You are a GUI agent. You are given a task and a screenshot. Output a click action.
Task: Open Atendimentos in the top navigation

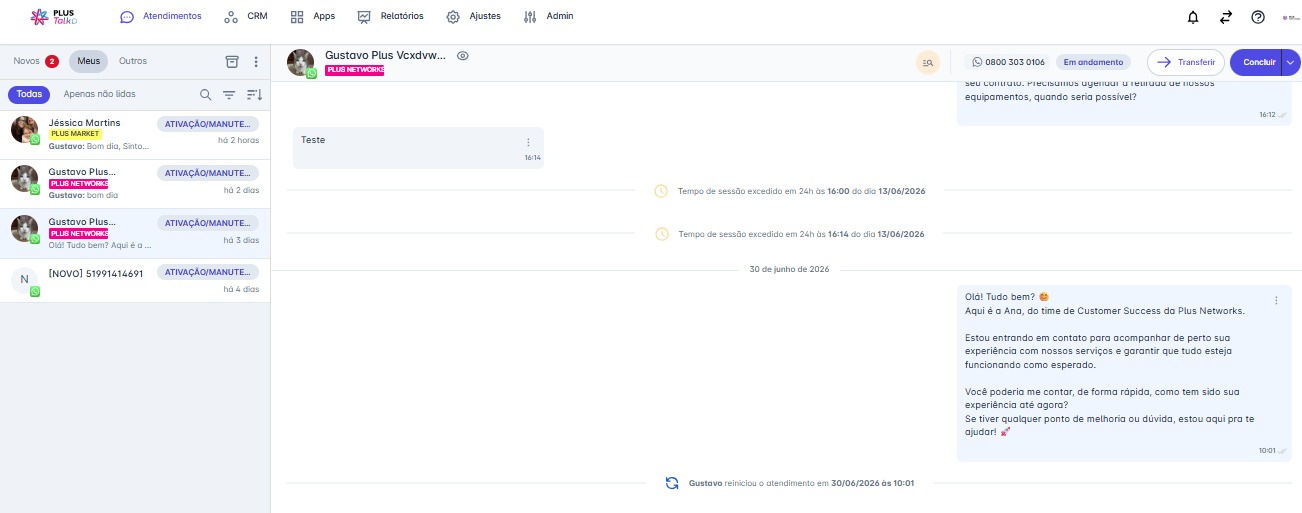click(160, 17)
